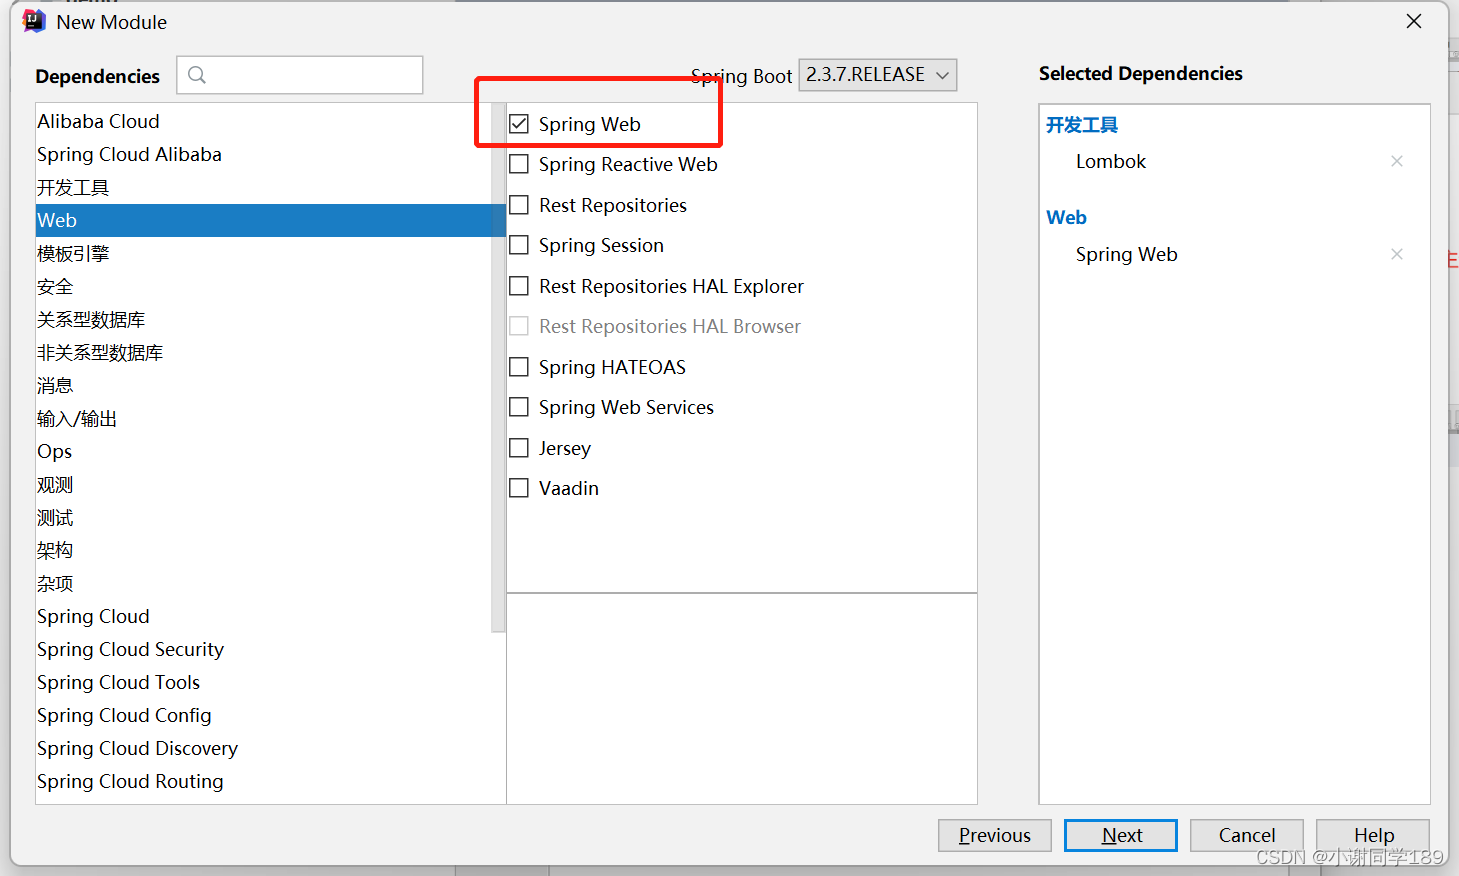
Task: Select Spring Cloud Alibaba category
Action: tap(264, 154)
